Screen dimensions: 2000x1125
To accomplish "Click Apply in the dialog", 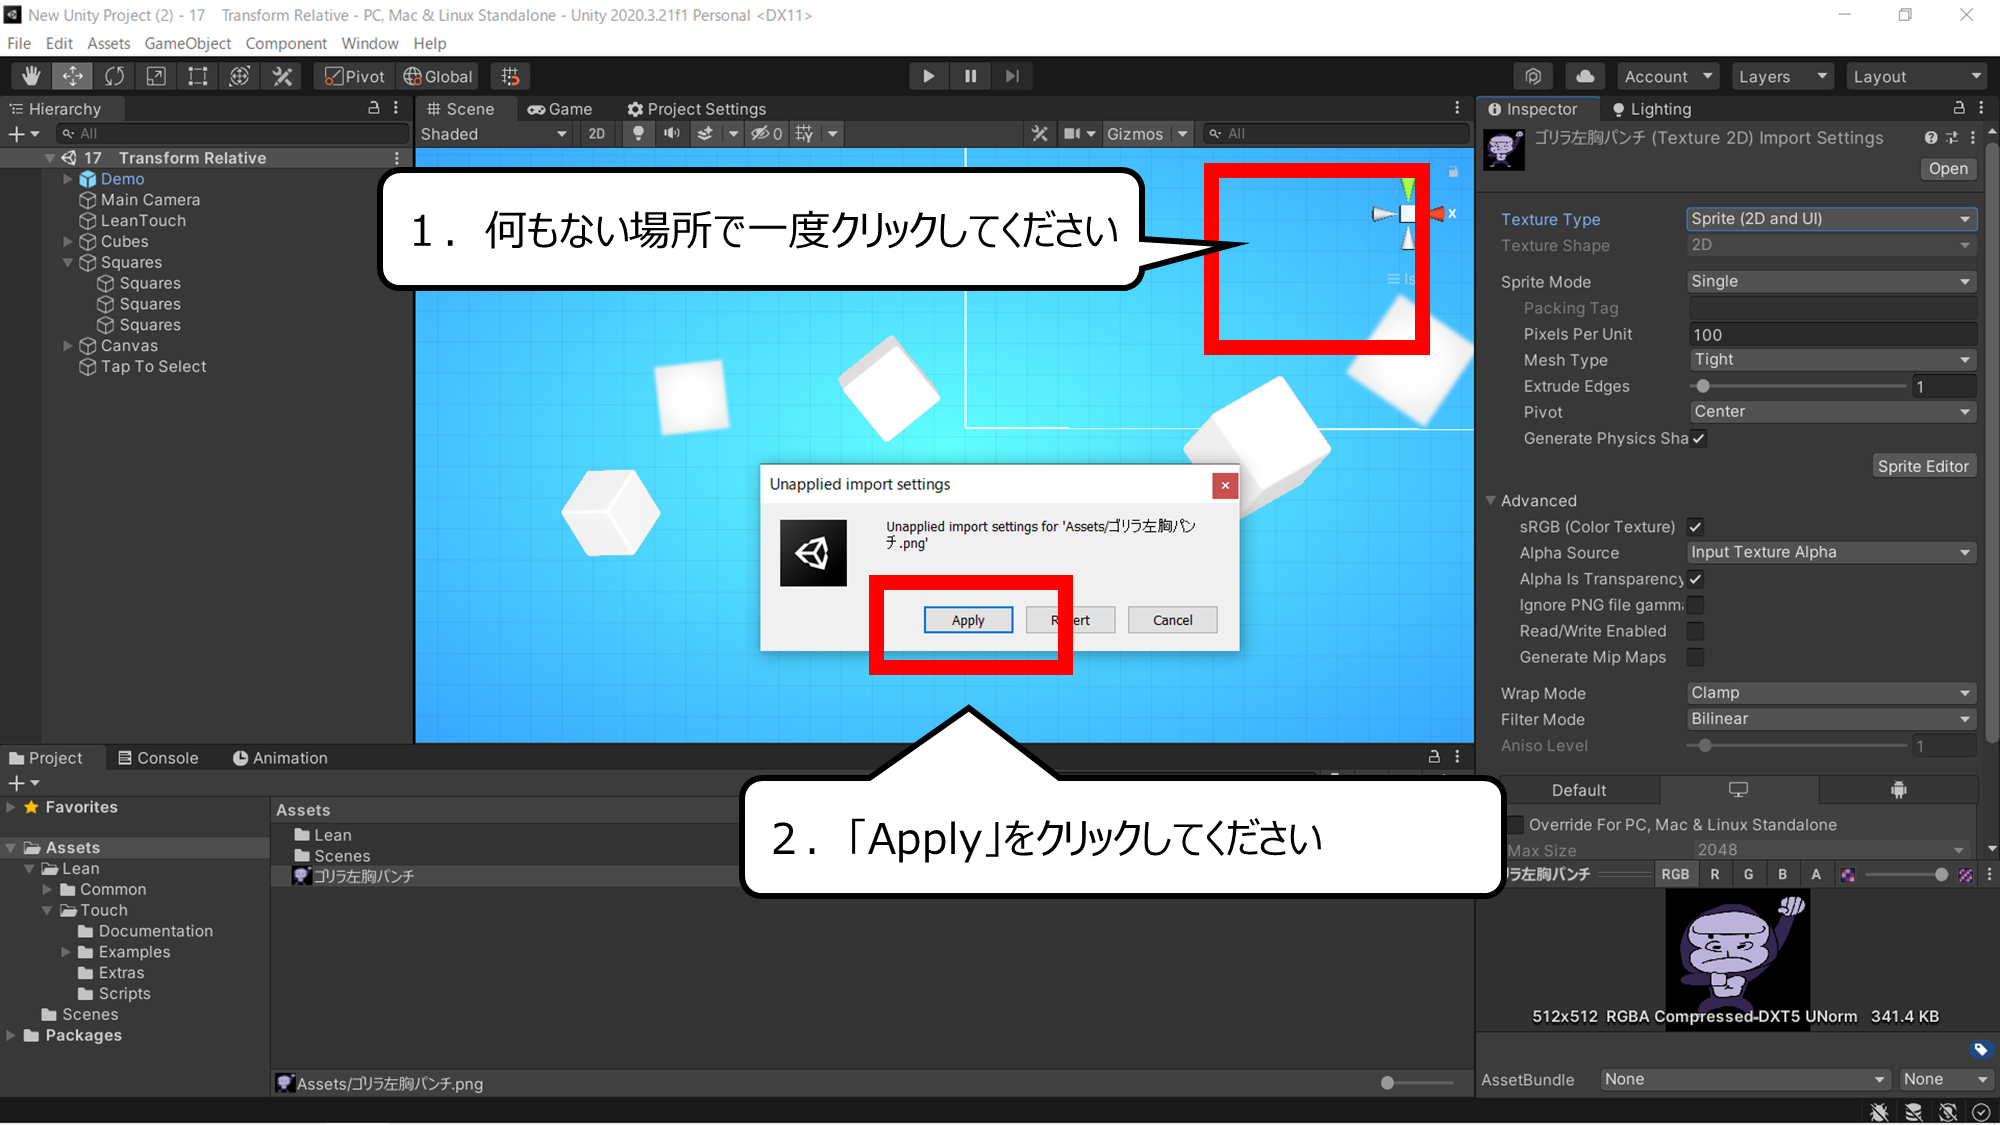I will 968,620.
